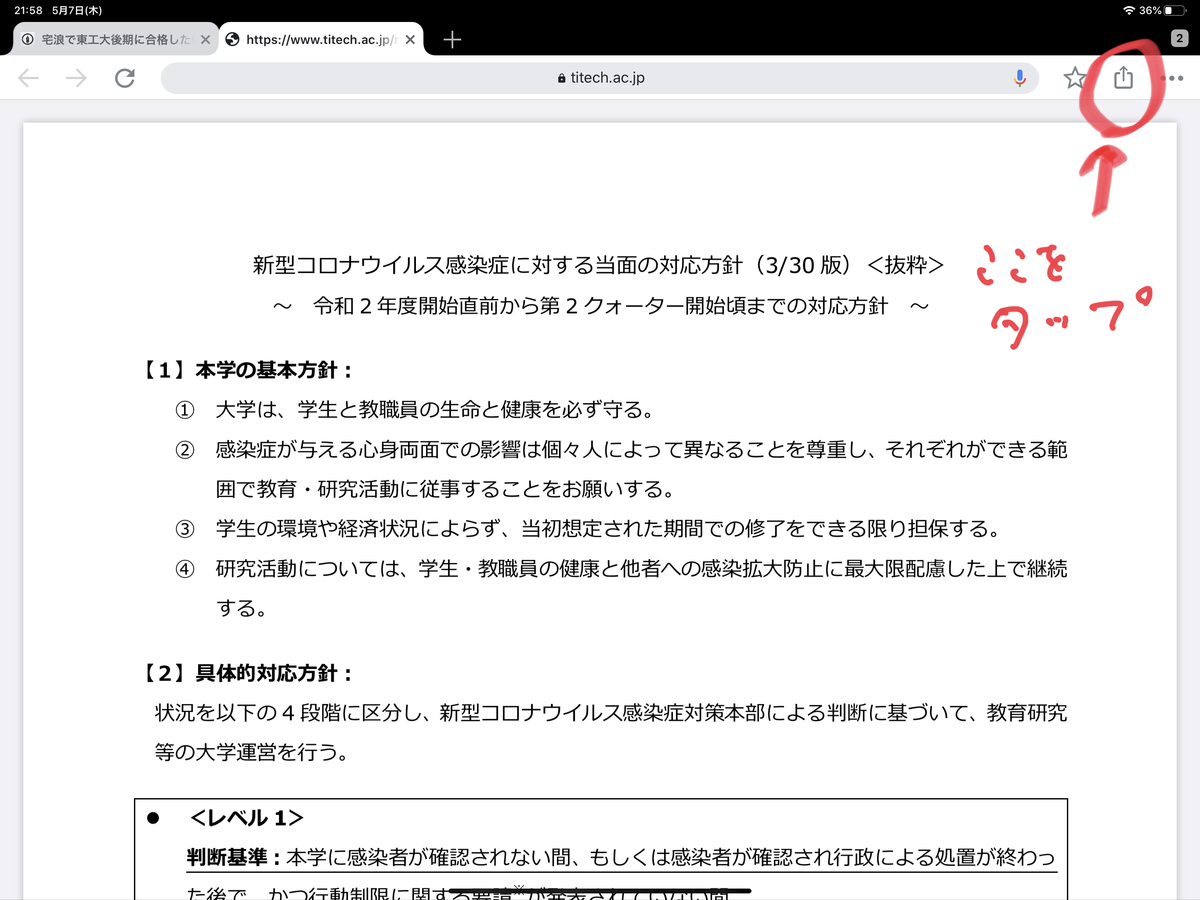1200x900 pixels.
Task: Tap the share icon in the toolbar
Action: click(1123, 77)
